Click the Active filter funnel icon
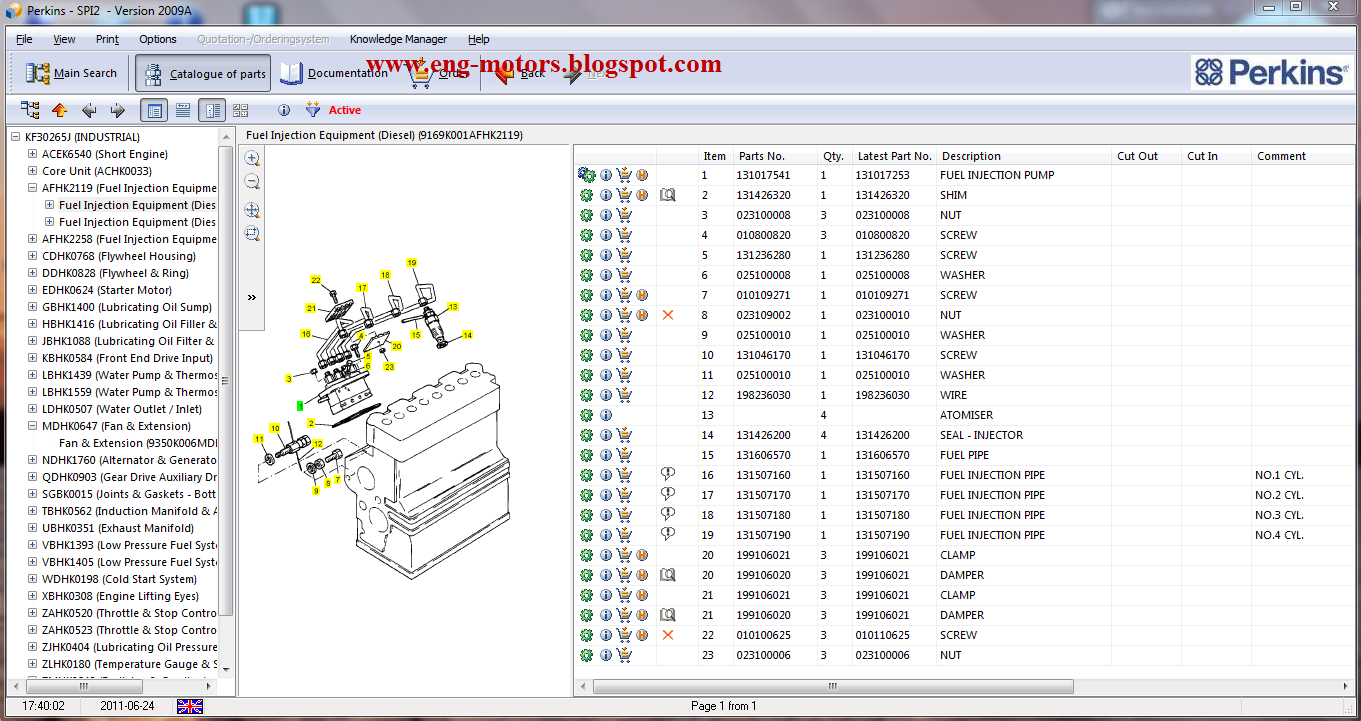This screenshot has width=1361, height=721. click(x=313, y=110)
